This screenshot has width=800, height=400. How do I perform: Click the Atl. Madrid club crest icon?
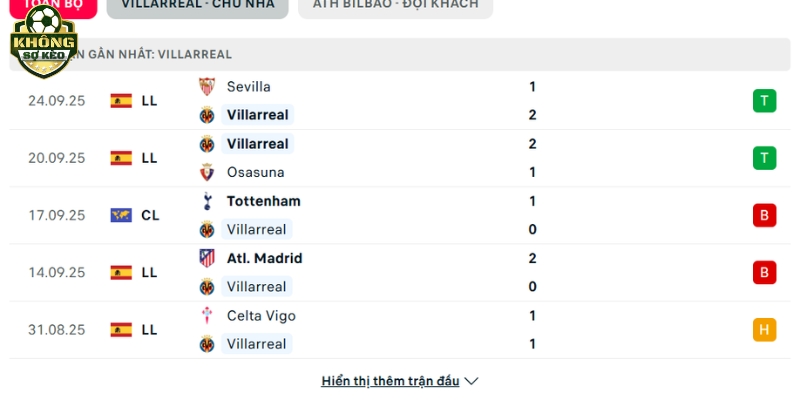tap(207, 258)
